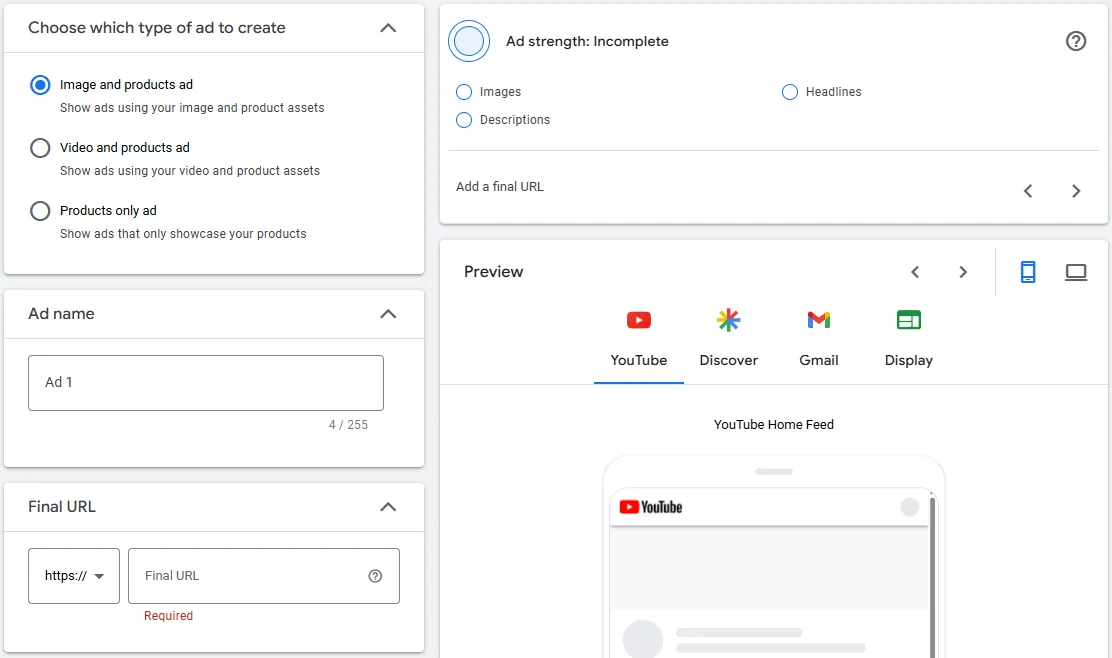Click the YouTube Home Feed caption
The image size is (1112, 658).
coord(774,425)
